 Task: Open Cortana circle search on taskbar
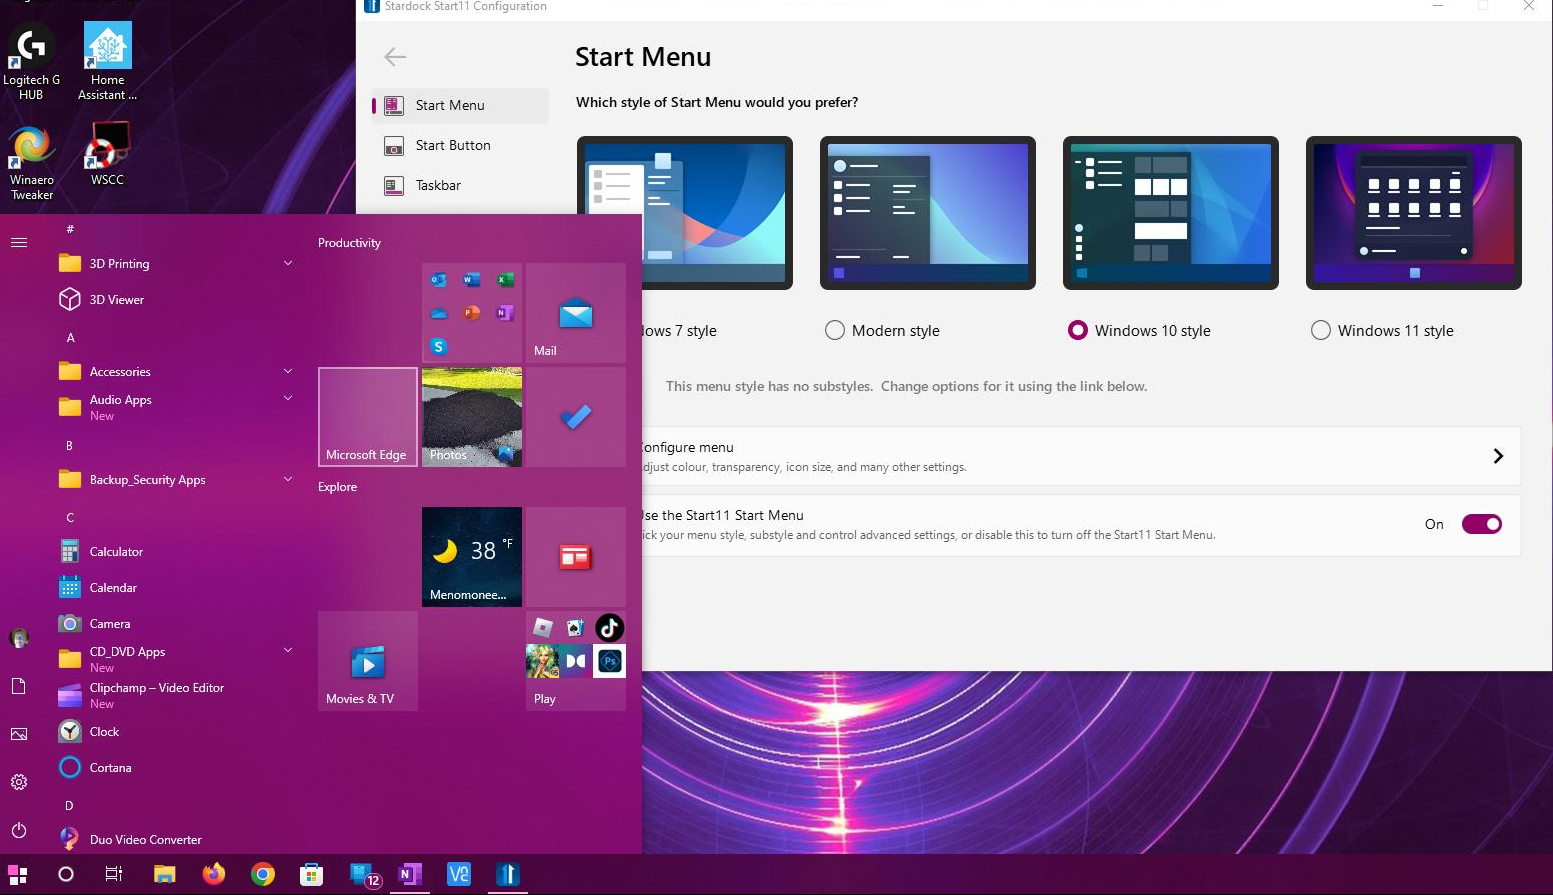pos(65,874)
